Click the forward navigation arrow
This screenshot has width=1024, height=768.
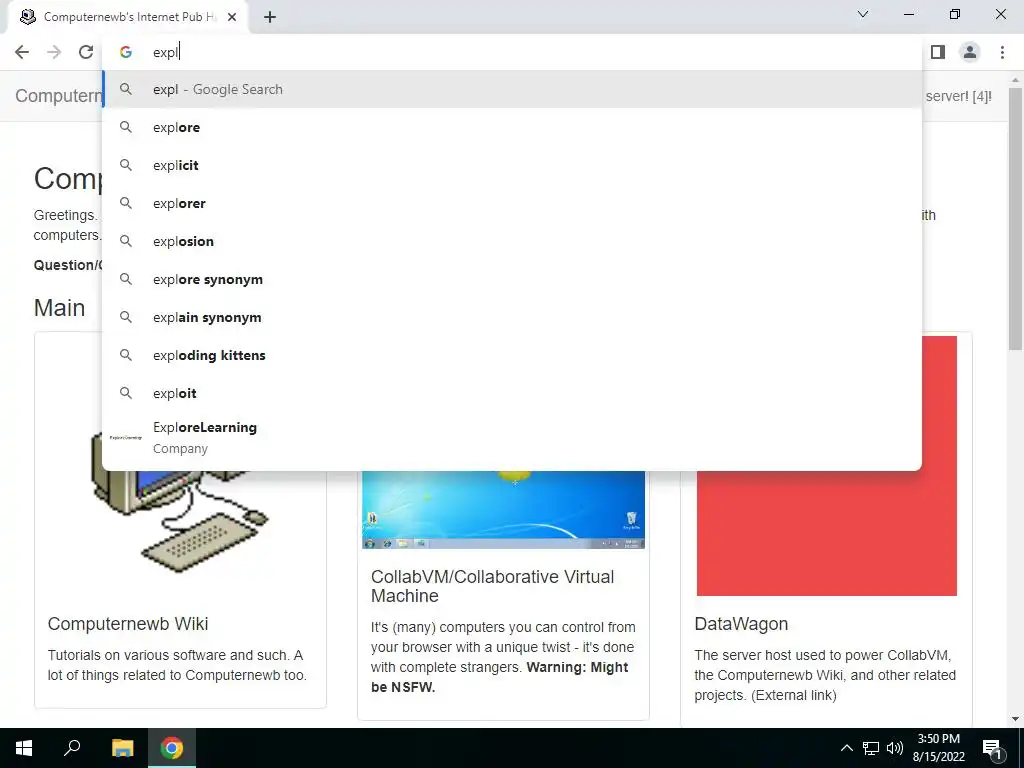coord(54,52)
